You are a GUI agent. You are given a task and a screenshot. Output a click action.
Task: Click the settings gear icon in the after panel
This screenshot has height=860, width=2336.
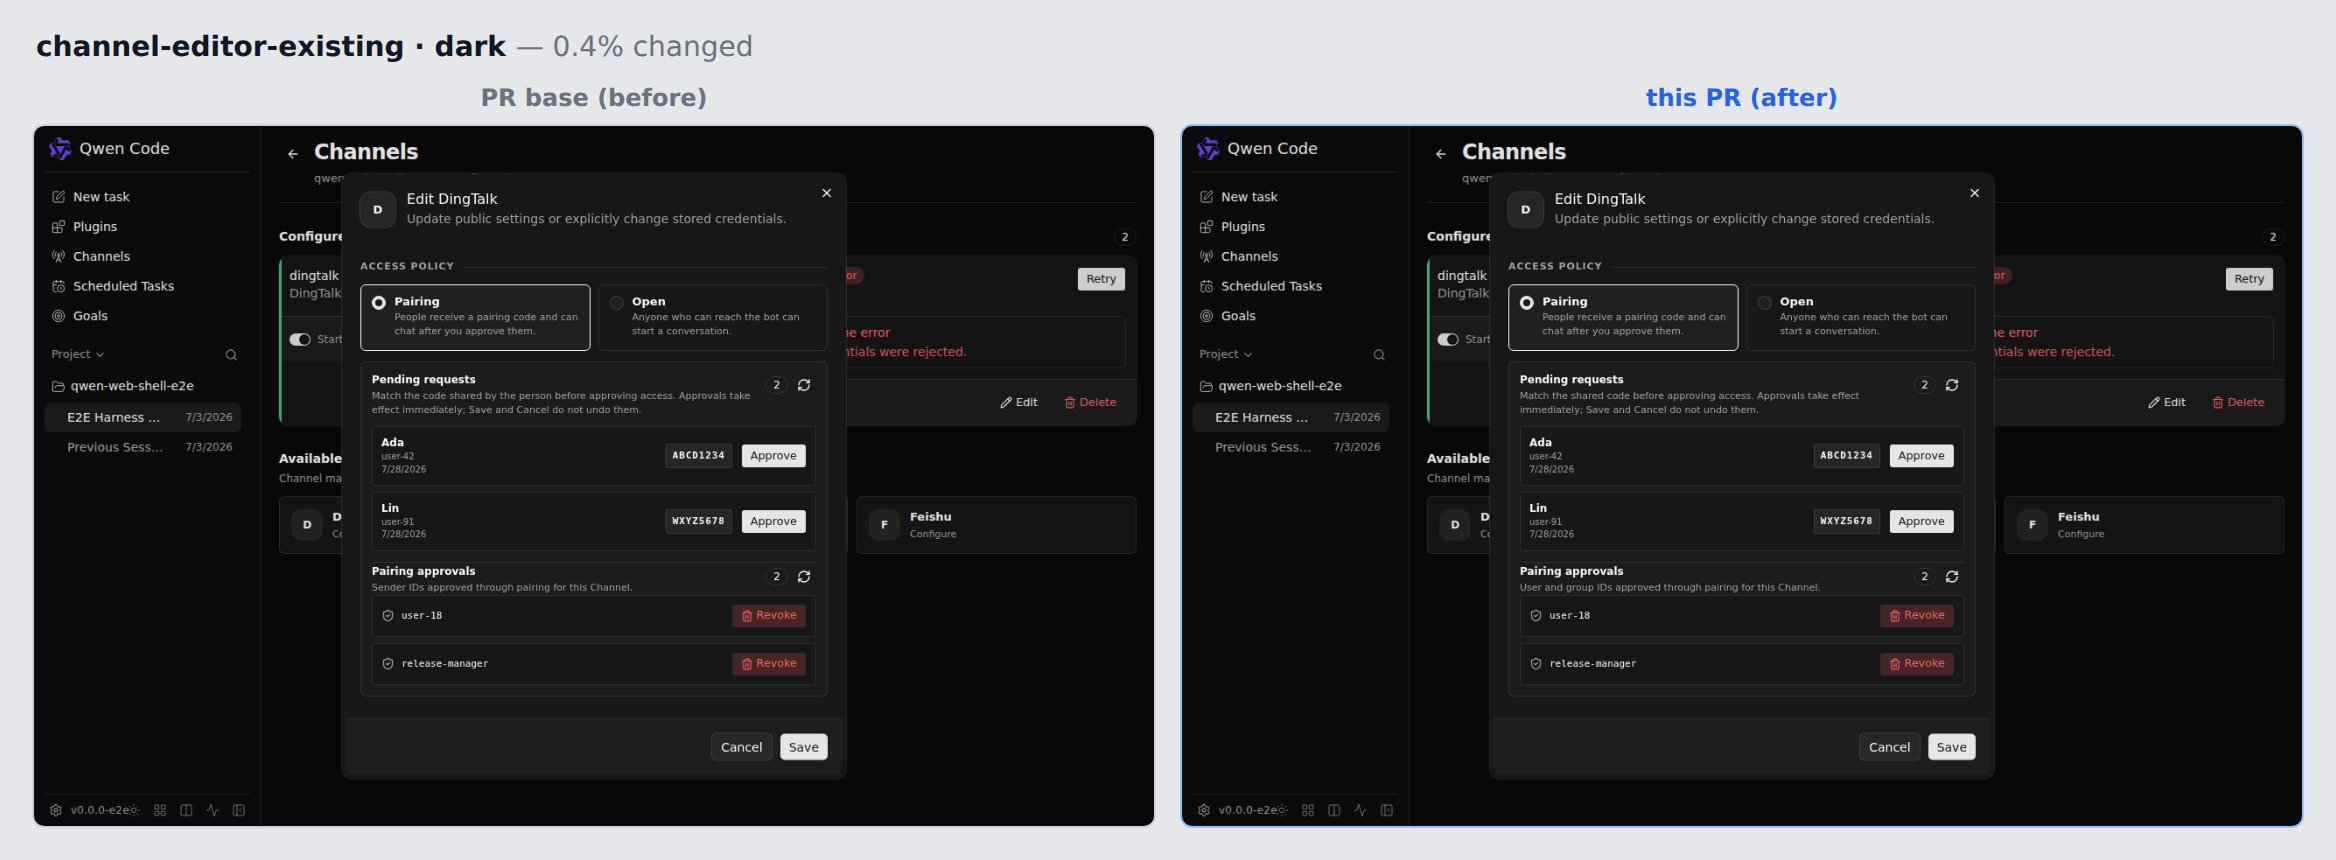pos(1204,810)
